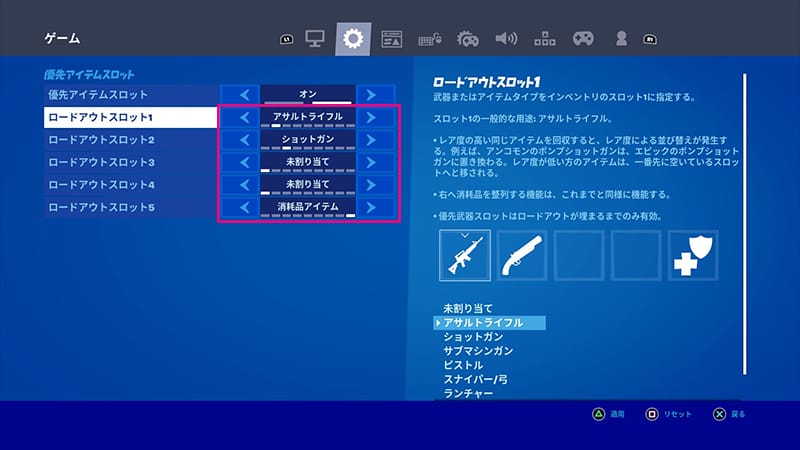
Task: Toggle the オン value of 優先アイテムスロット
Action: [x=308, y=95]
